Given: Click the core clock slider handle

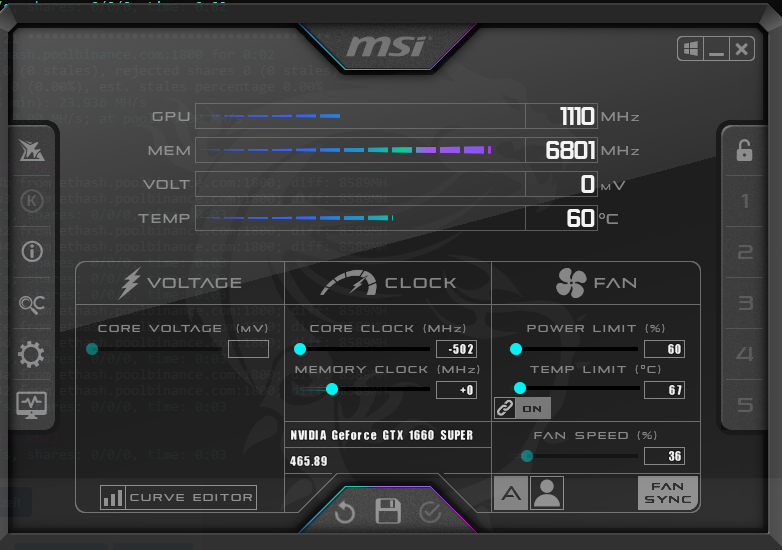Looking at the screenshot, I should pyautogui.click(x=300, y=349).
